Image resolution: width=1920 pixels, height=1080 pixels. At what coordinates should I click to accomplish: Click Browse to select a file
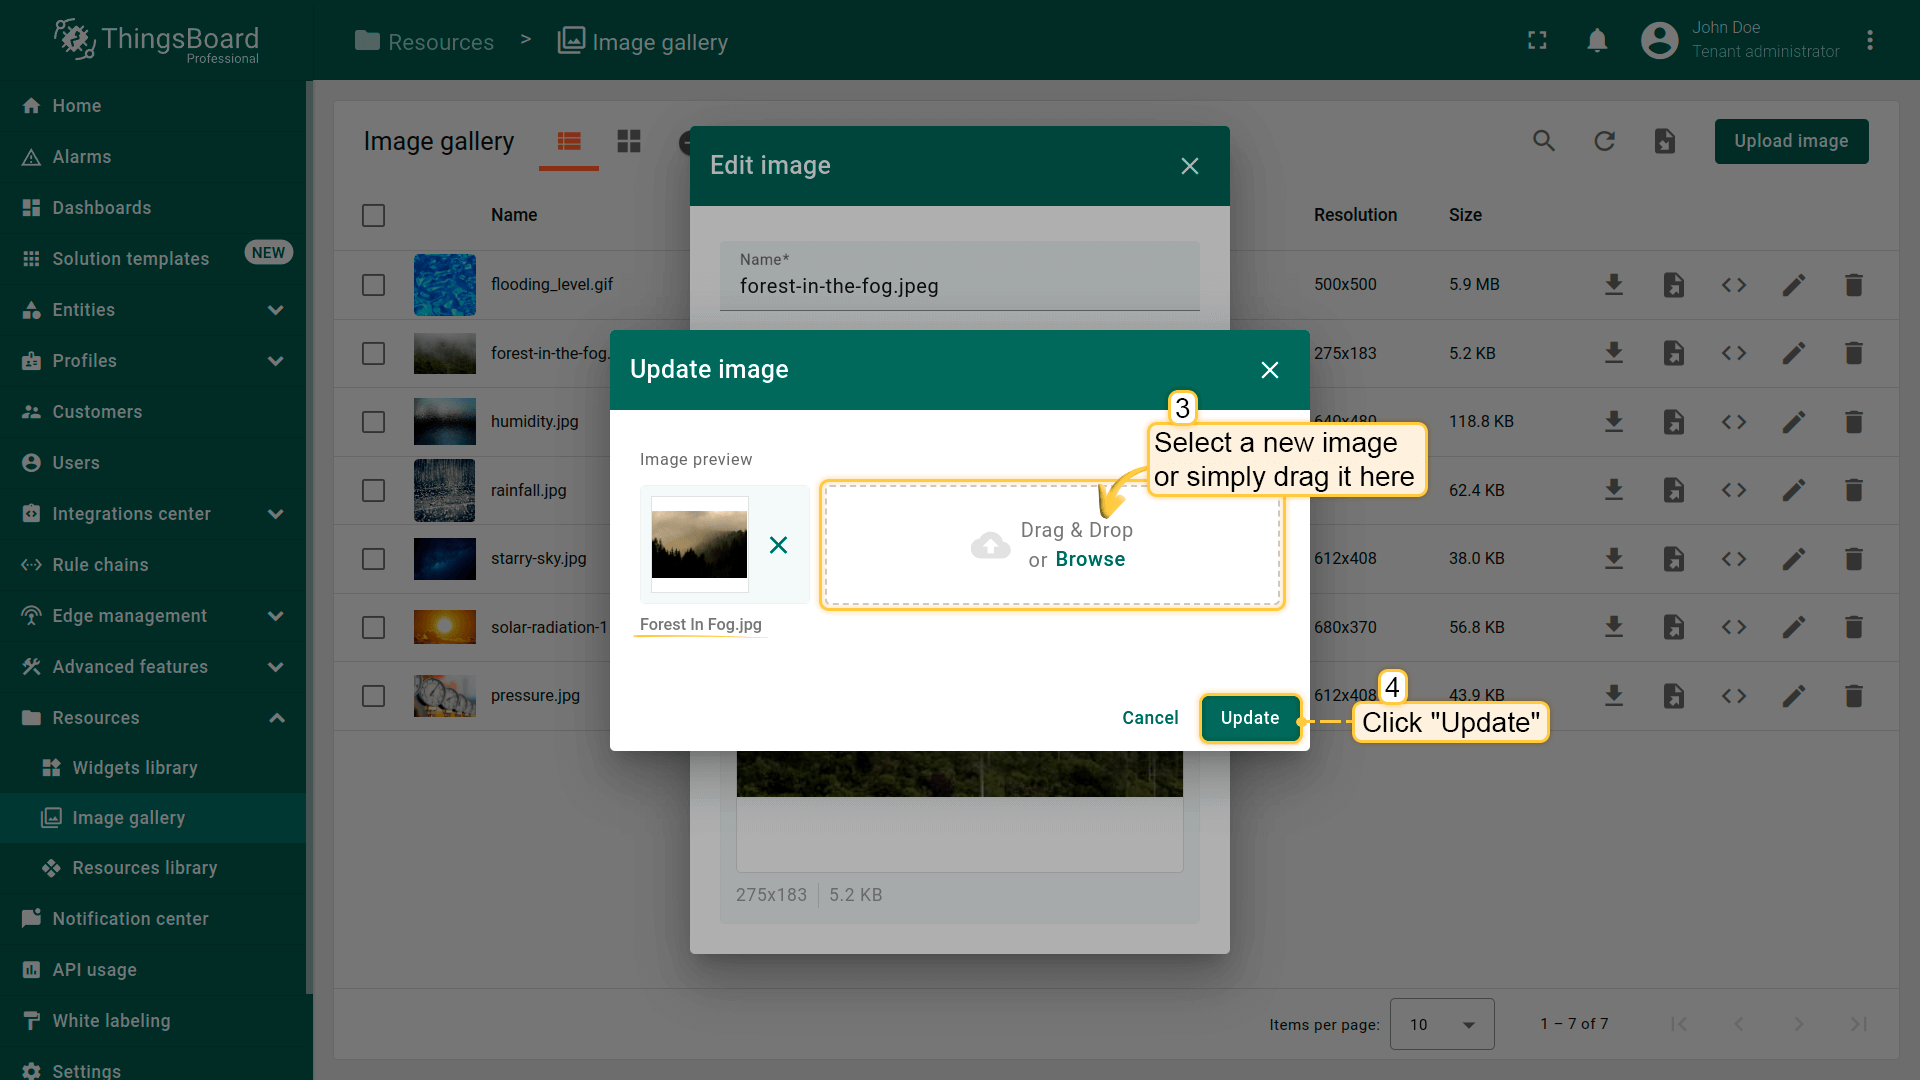pyautogui.click(x=1090, y=560)
